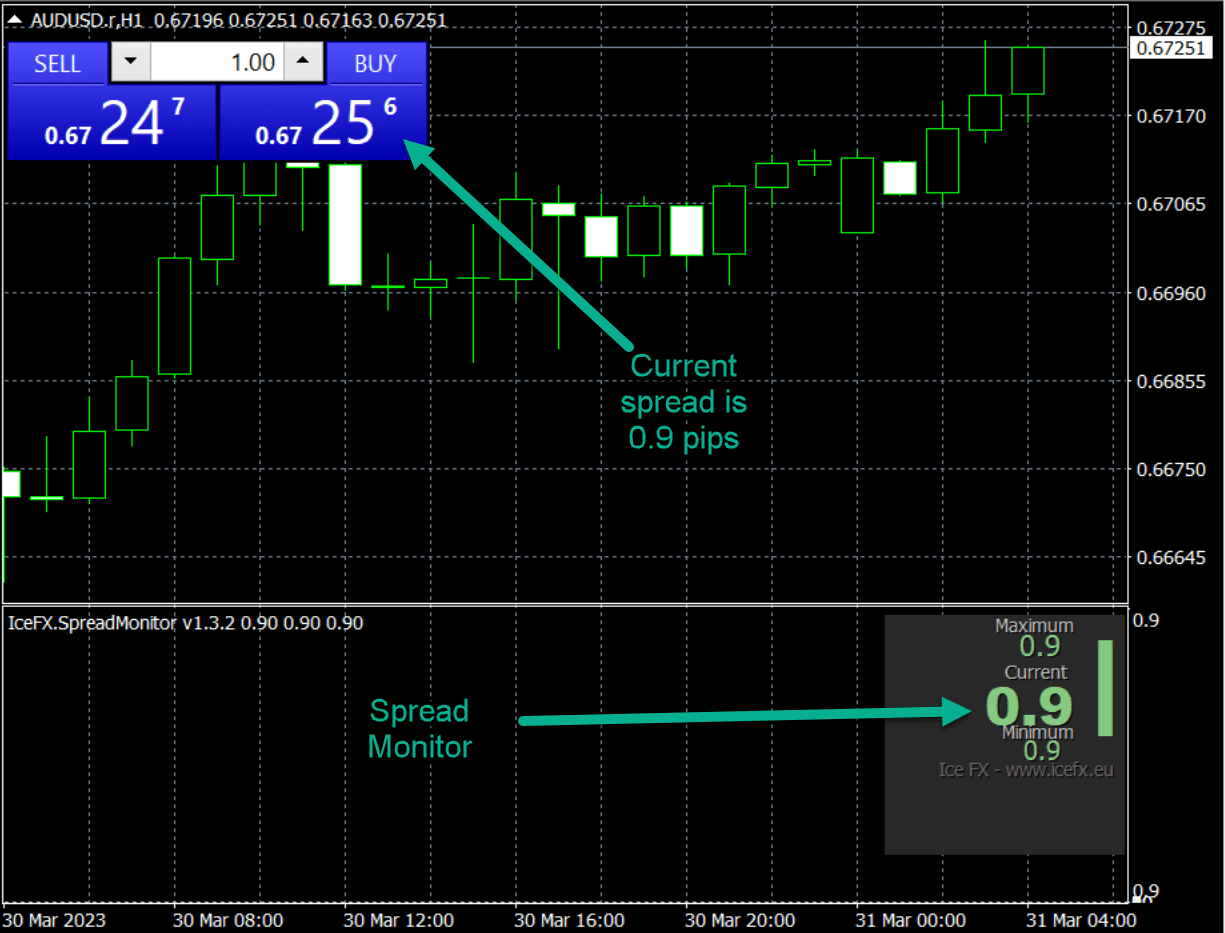Select the 1.00 volume input field
The height and width of the screenshot is (933, 1225).
point(216,63)
